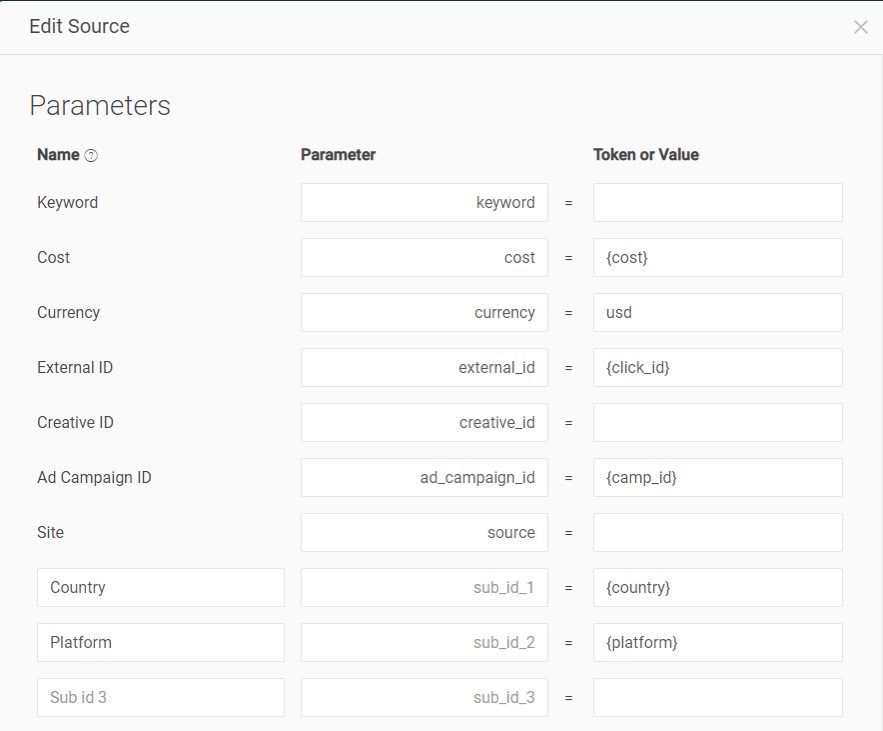Click the cost parameter field
The height and width of the screenshot is (731, 883).
pyautogui.click(x=424, y=257)
